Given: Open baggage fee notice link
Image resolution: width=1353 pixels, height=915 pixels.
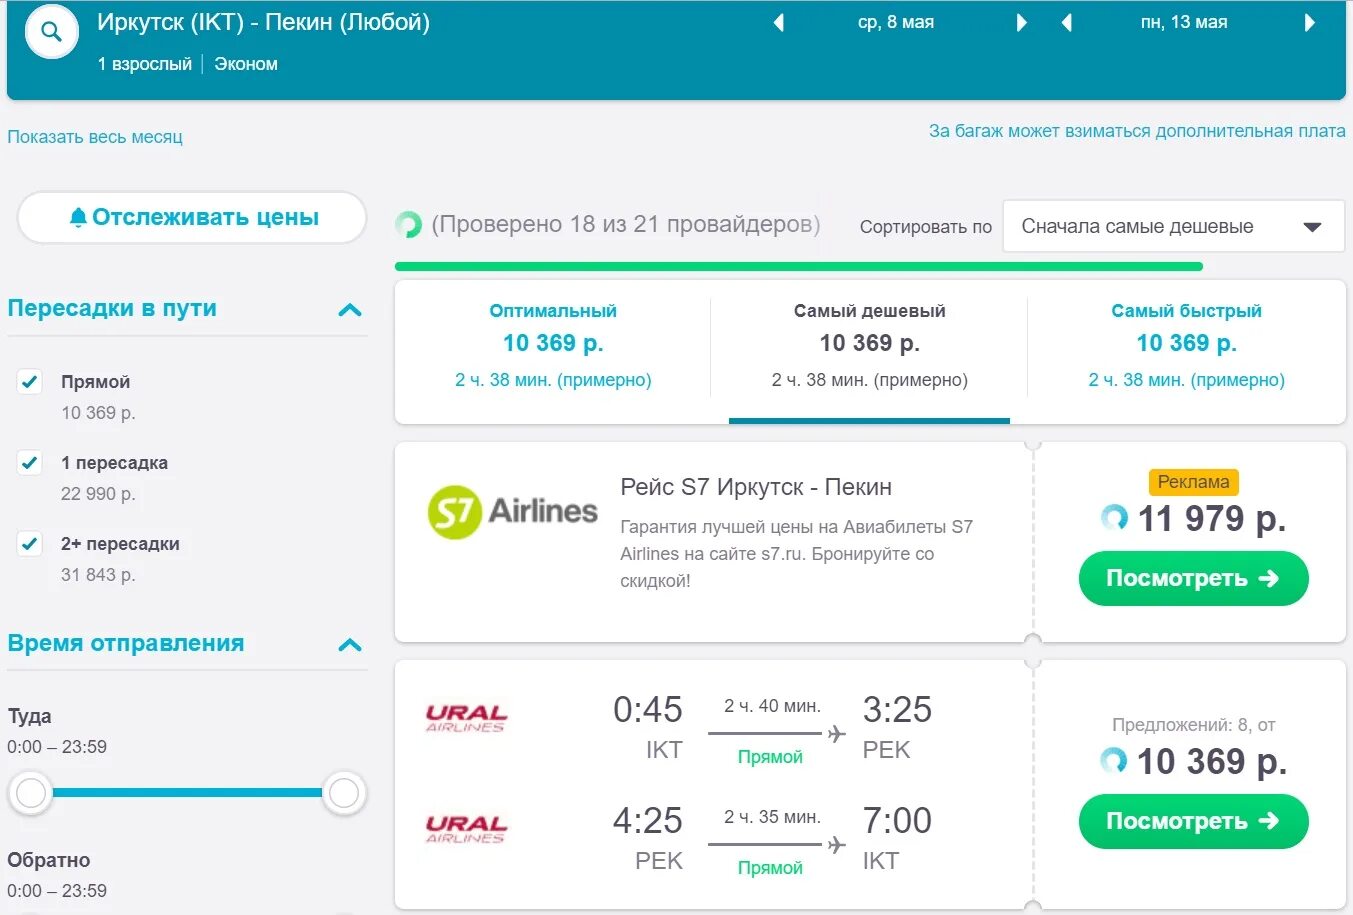Looking at the screenshot, I should point(1137,131).
